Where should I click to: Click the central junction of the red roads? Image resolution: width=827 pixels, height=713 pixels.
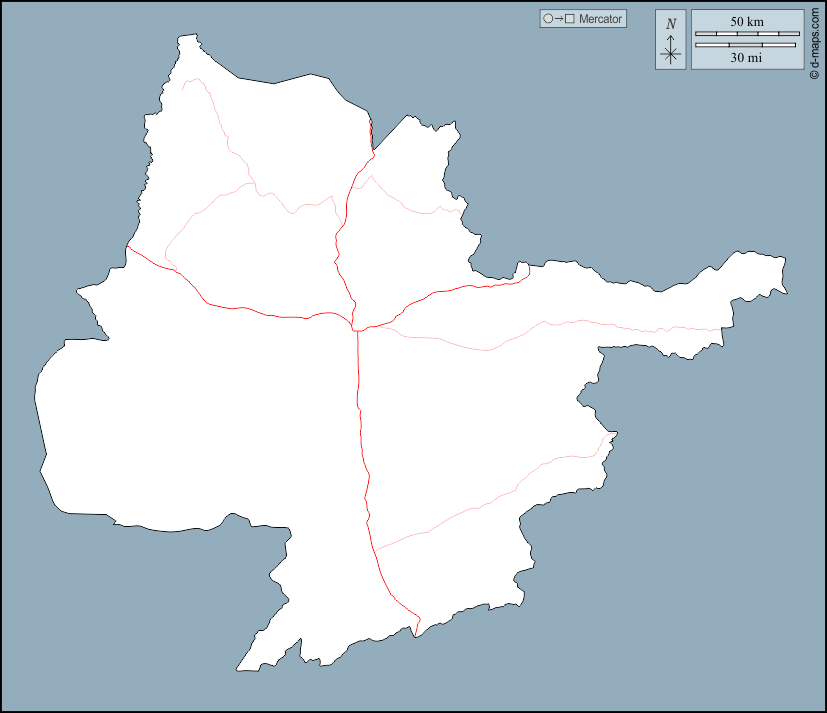tap(356, 329)
